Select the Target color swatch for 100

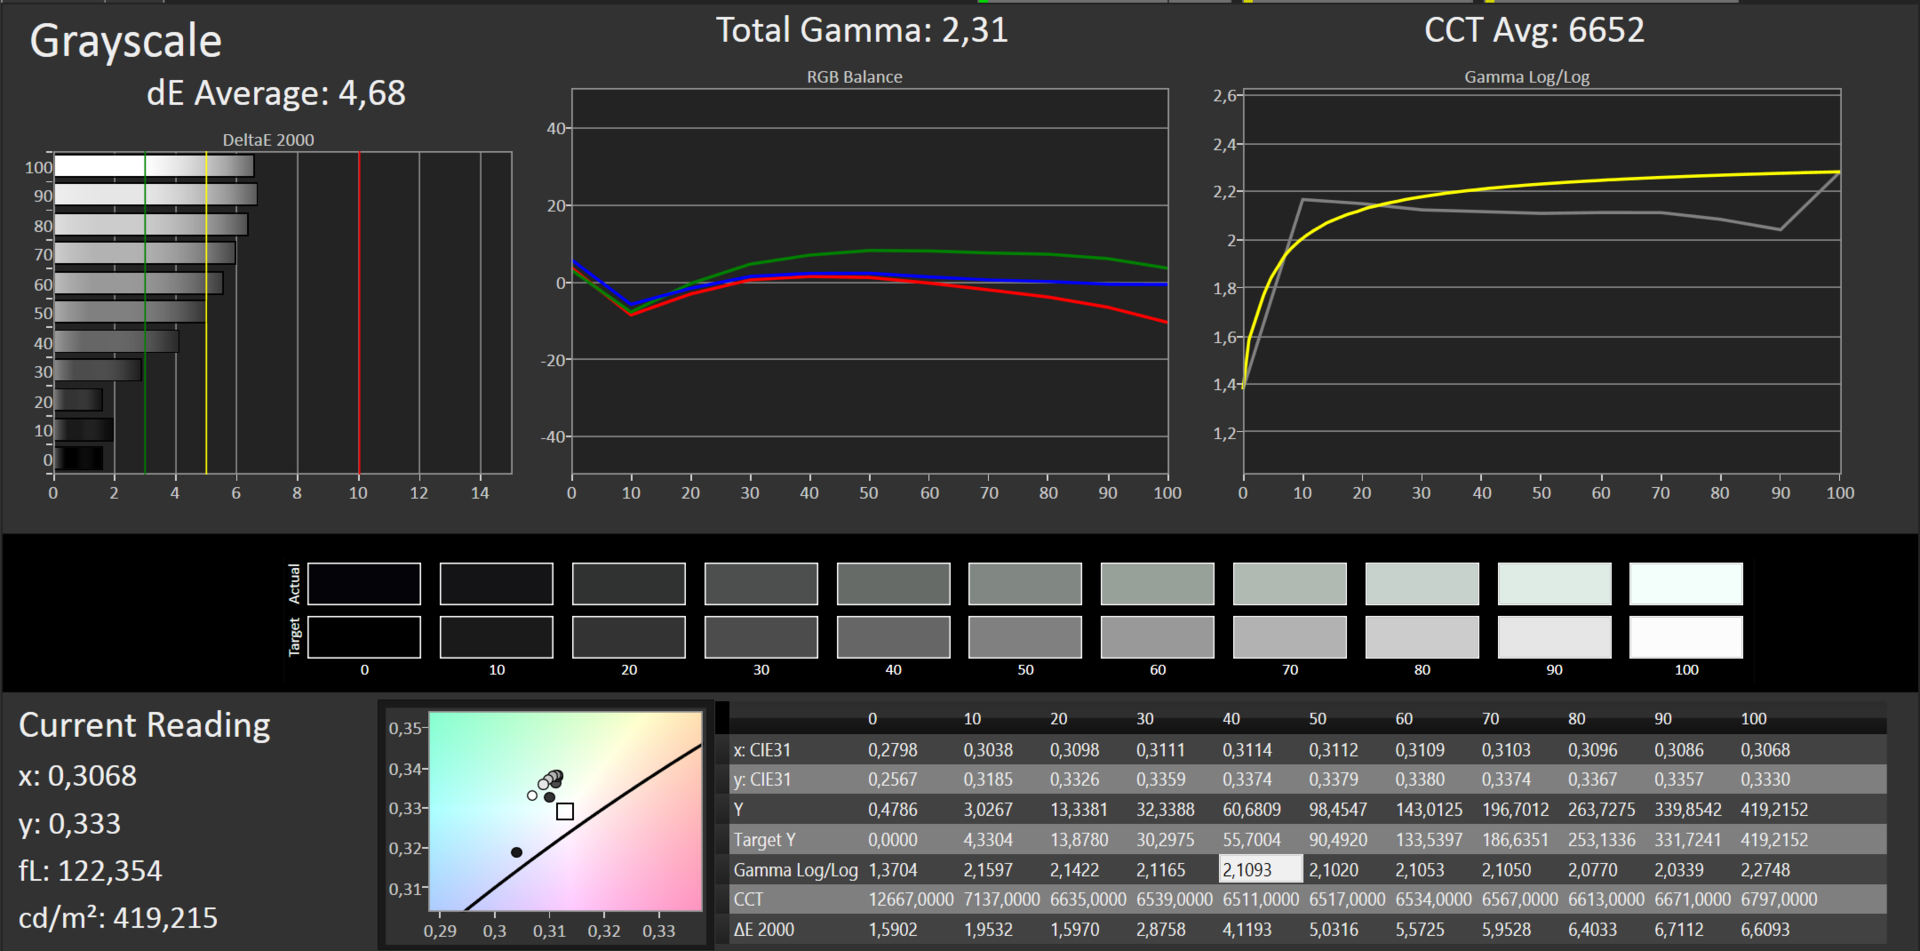pyautogui.click(x=1686, y=637)
